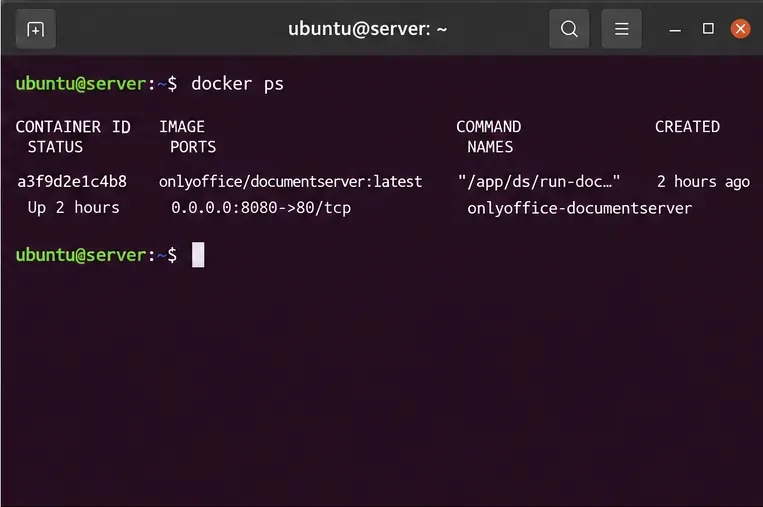Select the COMMAND column header
The image size is (763, 507).
tap(489, 127)
